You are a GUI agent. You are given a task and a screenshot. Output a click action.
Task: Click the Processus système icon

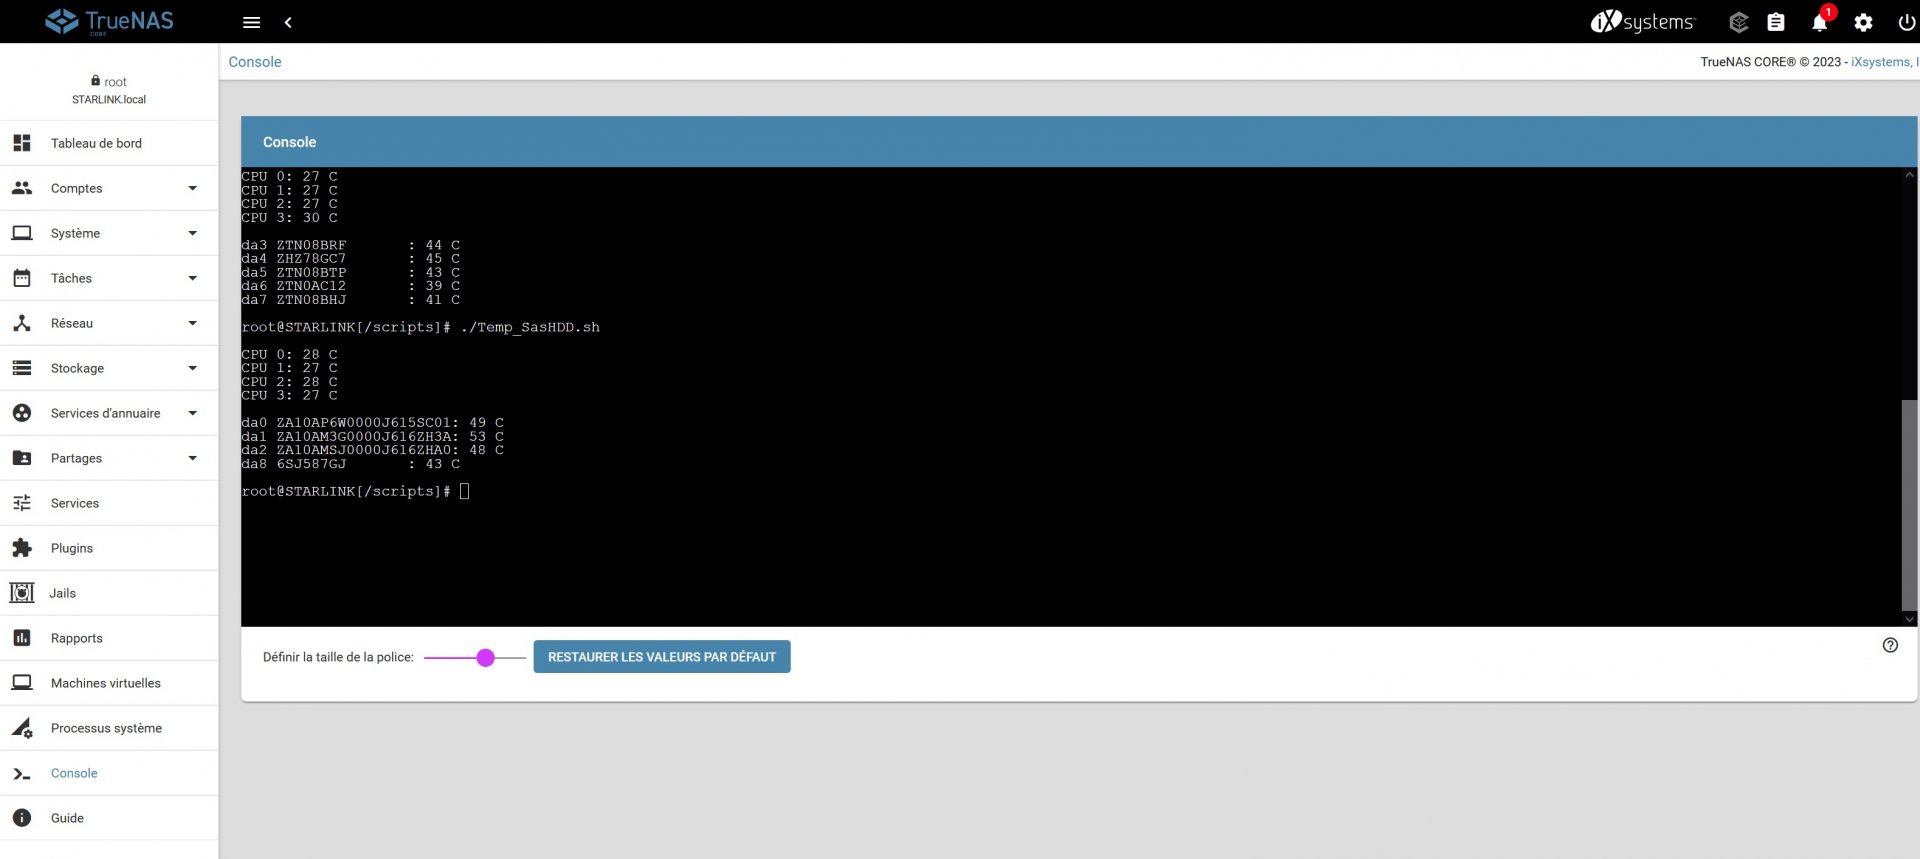[x=22, y=728]
